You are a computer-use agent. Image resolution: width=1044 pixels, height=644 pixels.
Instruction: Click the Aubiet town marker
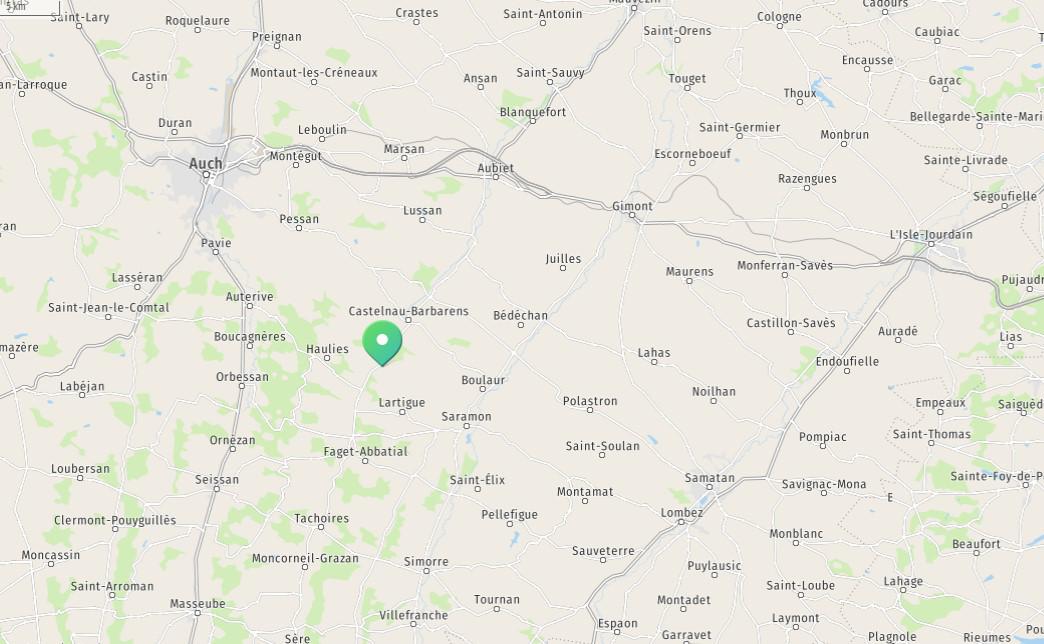coord(495,177)
